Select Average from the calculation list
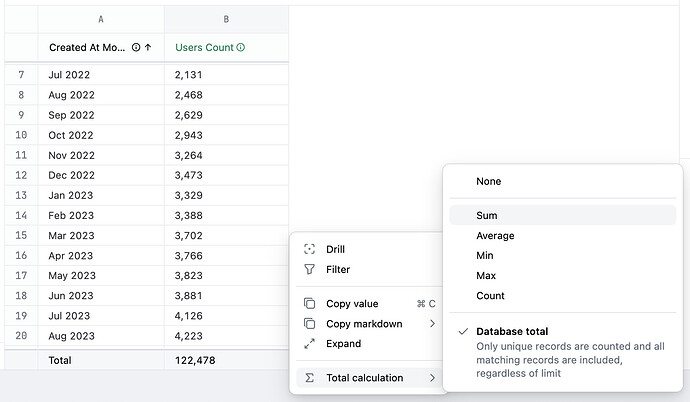The image size is (690, 402). point(495,236)
